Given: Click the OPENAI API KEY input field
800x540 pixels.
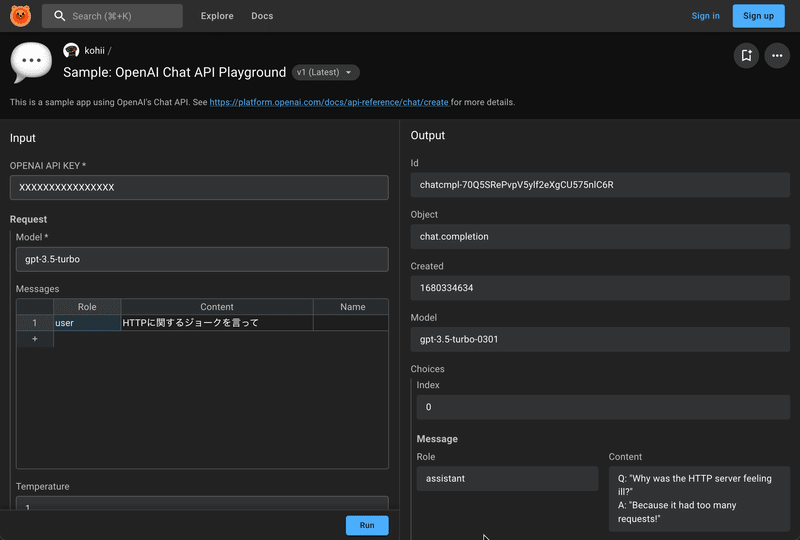Looking at the screenshot, I should click(x=199, y=187).
